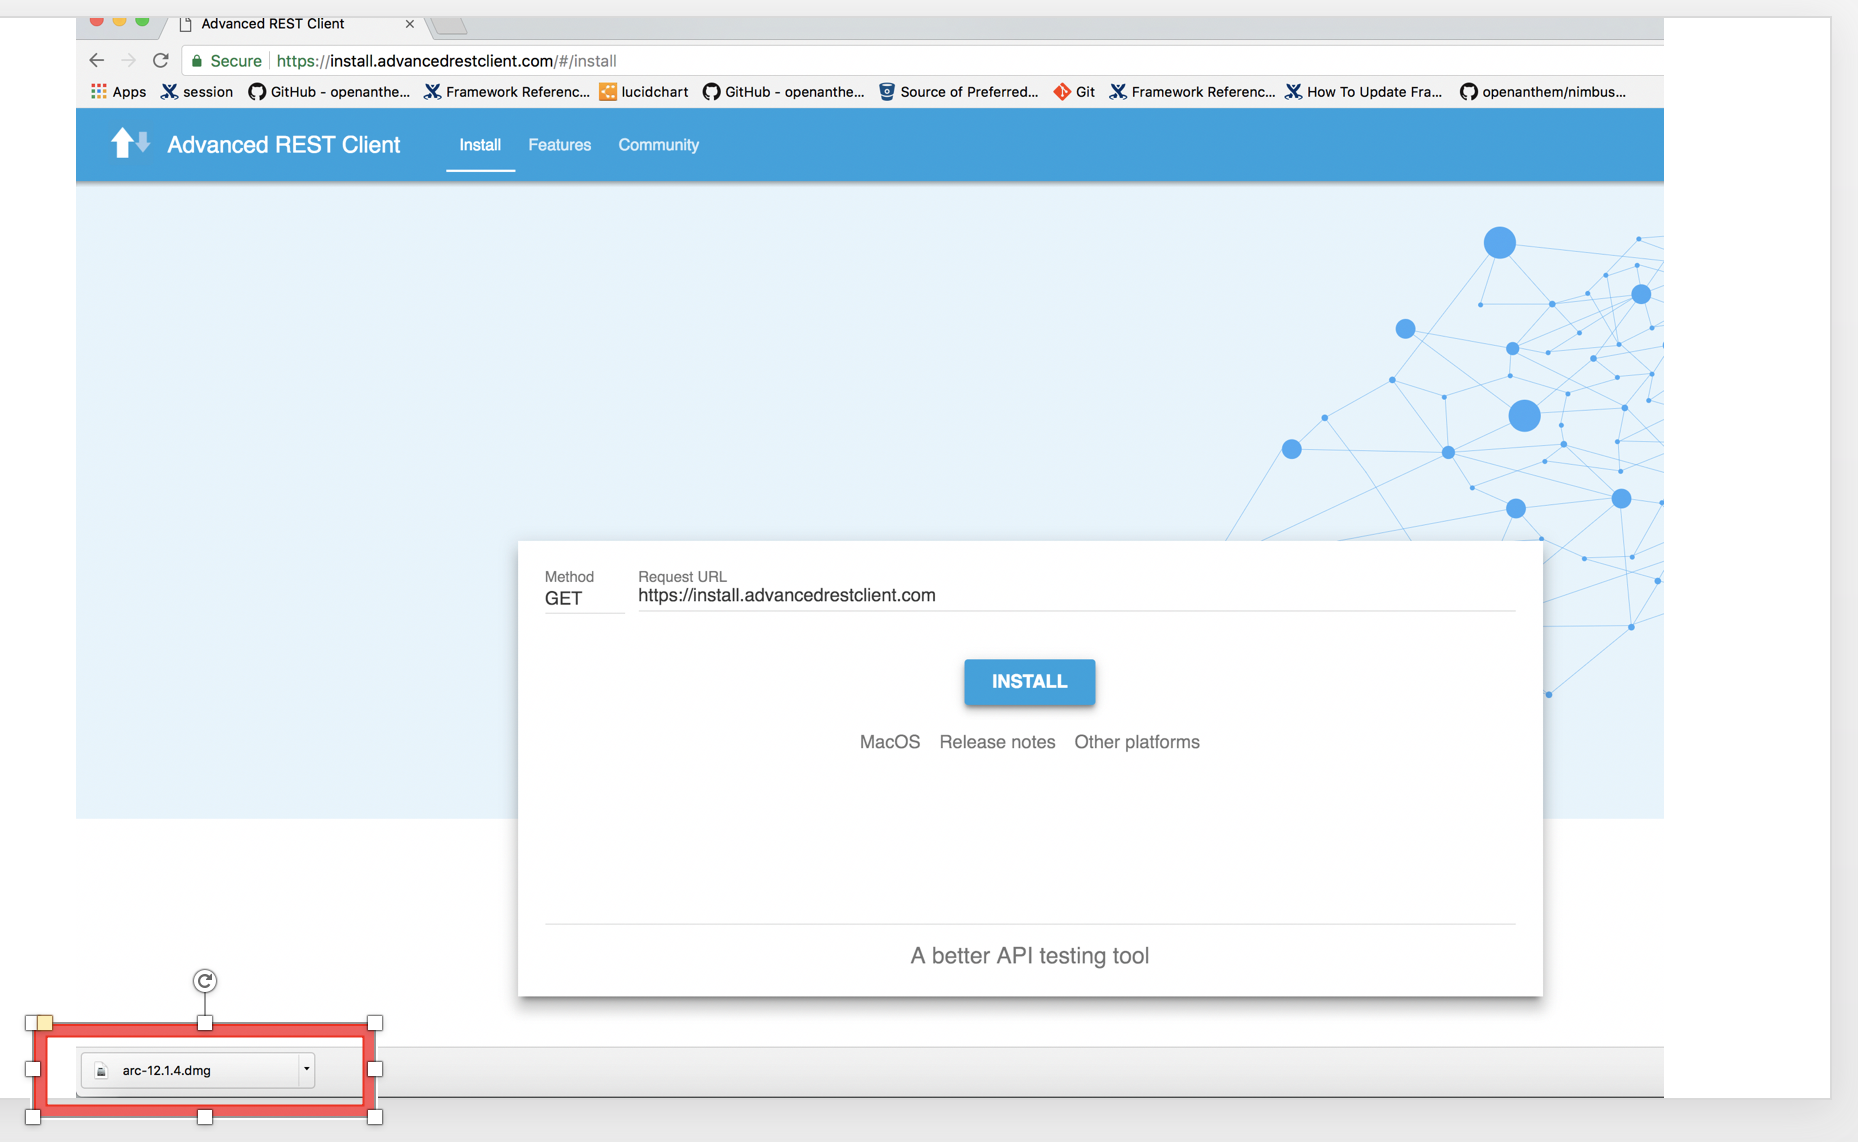The image size is (1858, 1142).
Task: Open the Git bookmark
Action: 1074,92
